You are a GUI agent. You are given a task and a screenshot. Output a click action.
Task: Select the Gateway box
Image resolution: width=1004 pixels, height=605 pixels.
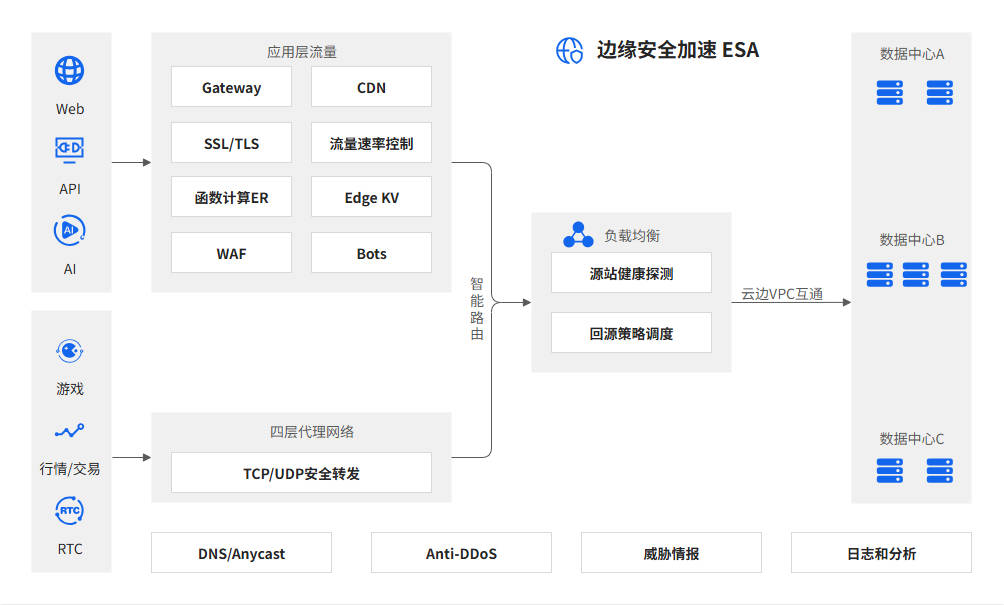pyautogui.click(x=231, y=87)
